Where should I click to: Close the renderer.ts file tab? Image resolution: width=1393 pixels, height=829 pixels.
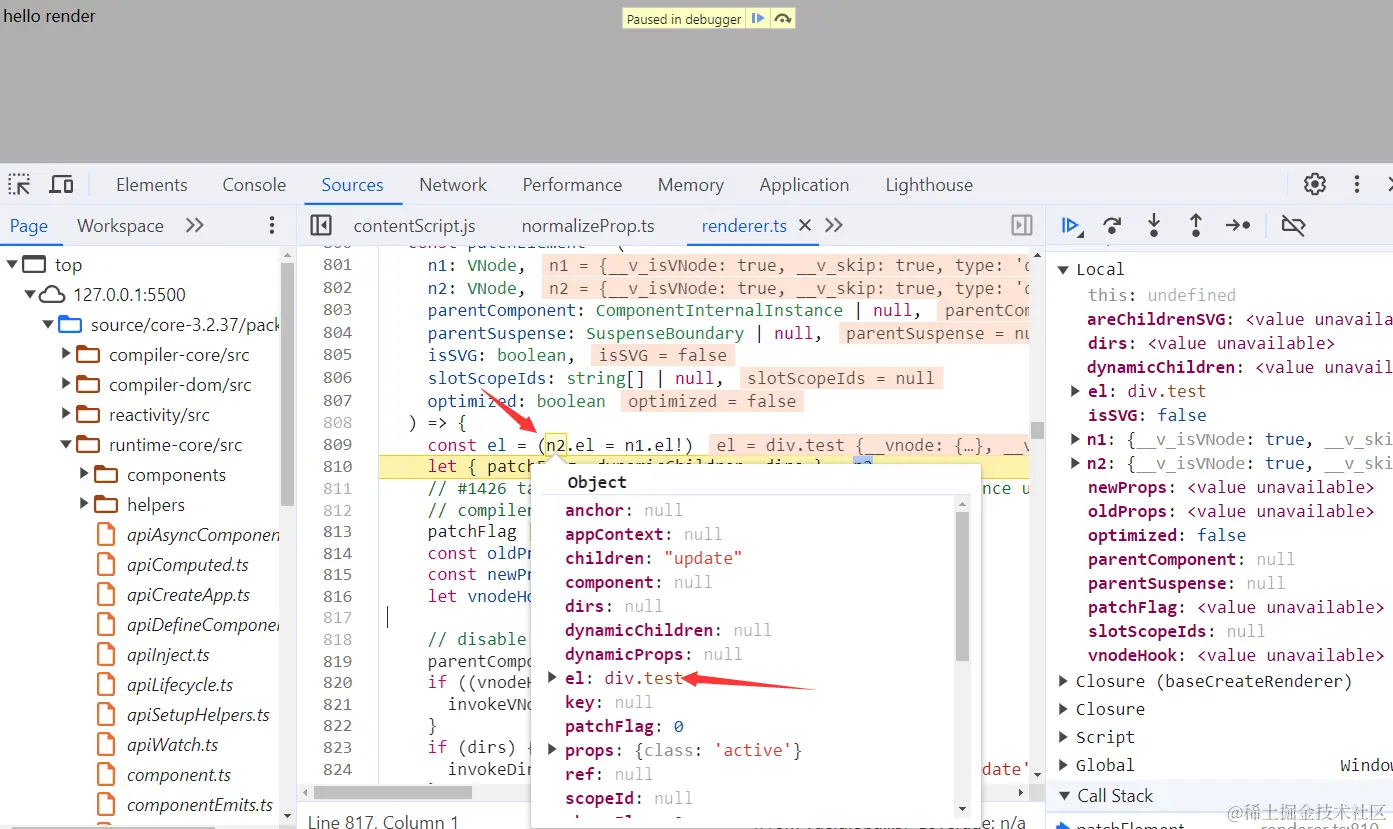click(x=805, y=225)
